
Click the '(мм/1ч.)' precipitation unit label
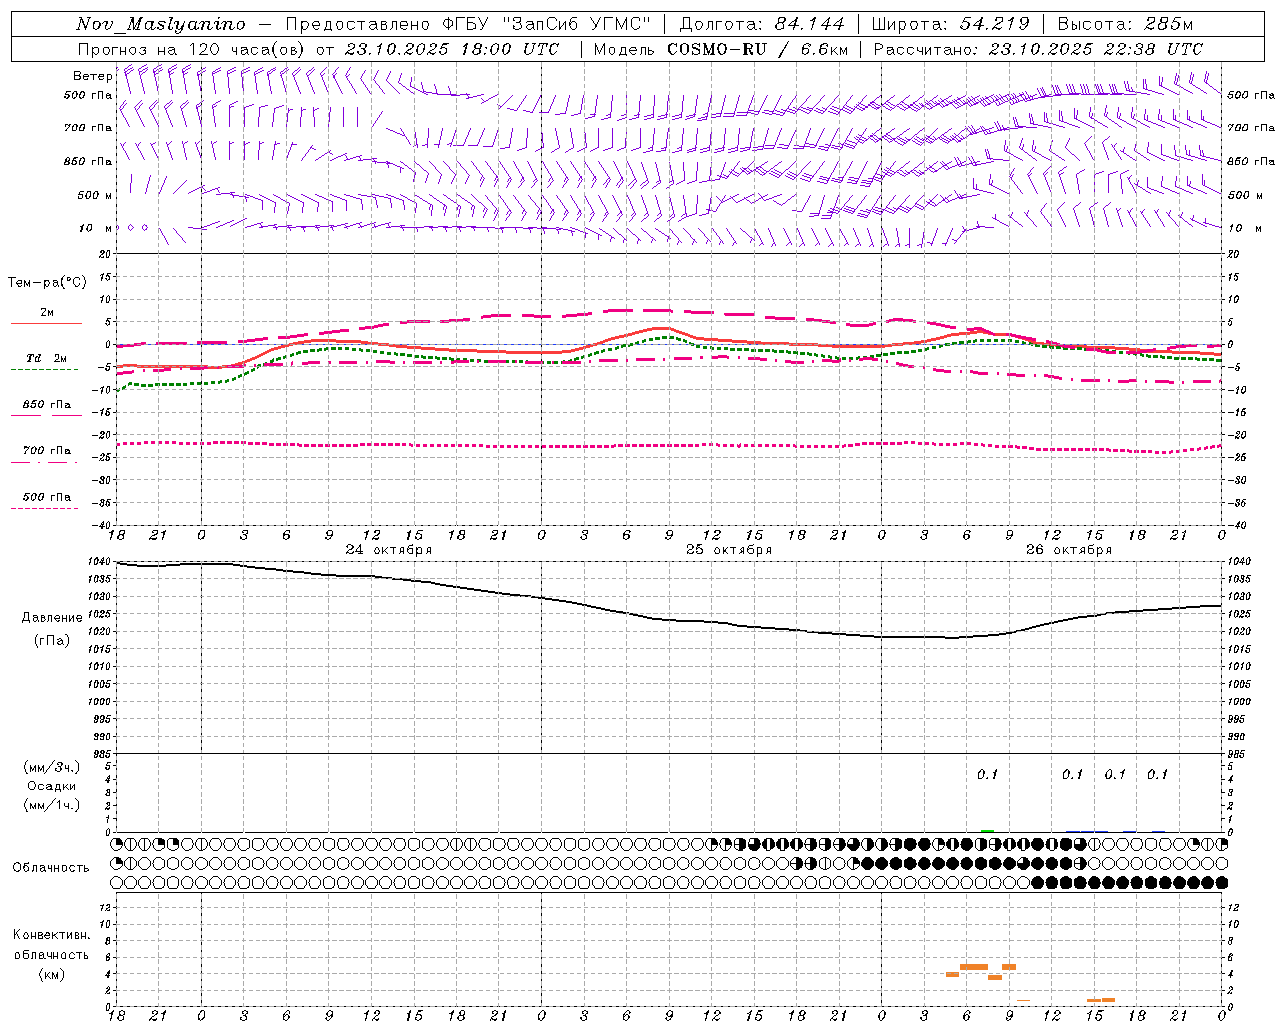point(52,805)
